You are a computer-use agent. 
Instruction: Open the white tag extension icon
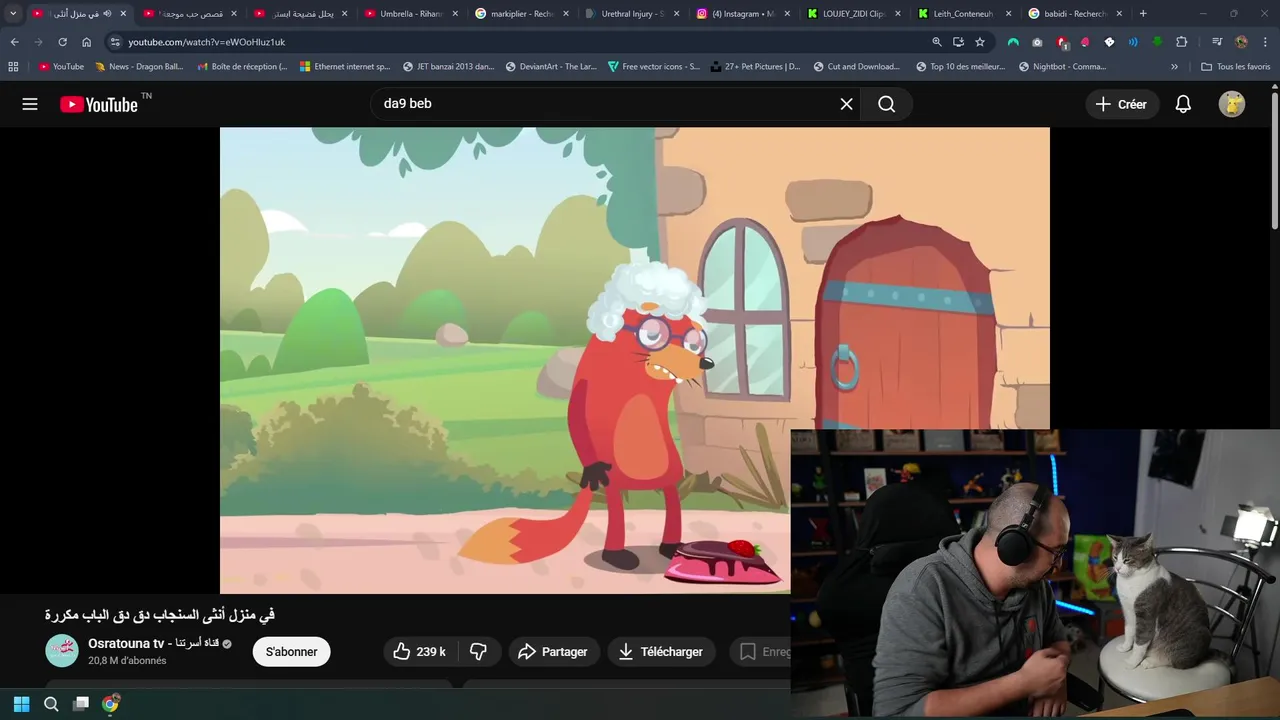point(1109,42)
